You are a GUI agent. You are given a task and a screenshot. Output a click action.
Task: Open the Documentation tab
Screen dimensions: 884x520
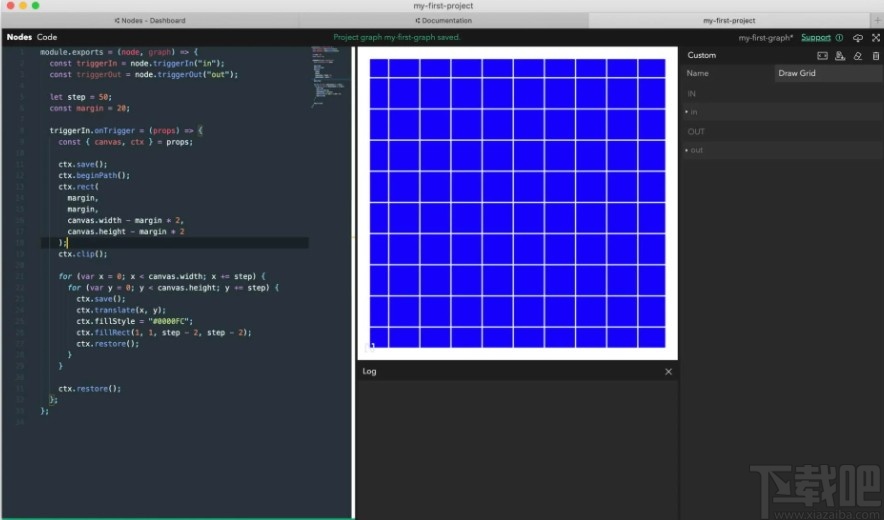444,20
